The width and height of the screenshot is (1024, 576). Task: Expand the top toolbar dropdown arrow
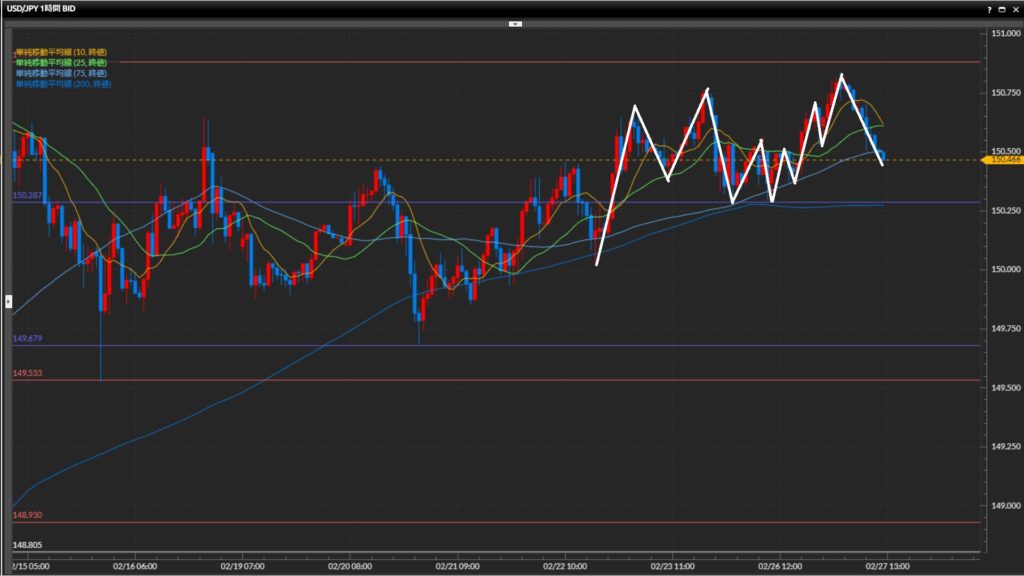point(514,22)
